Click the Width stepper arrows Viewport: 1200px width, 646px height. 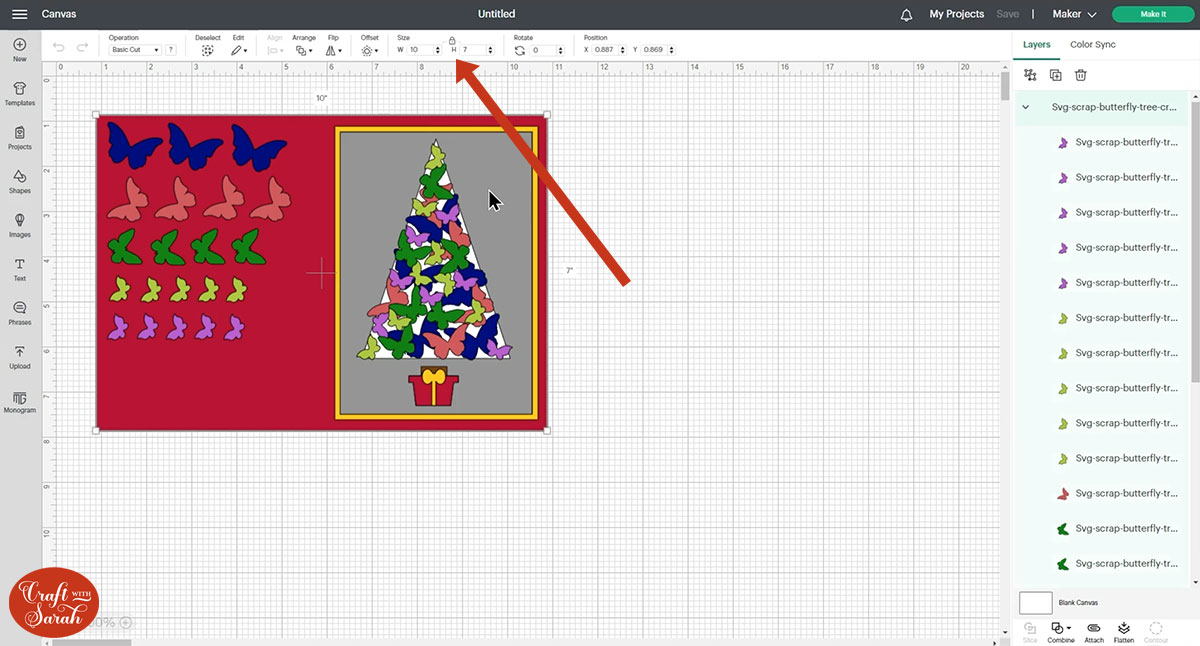coord(438,50)
